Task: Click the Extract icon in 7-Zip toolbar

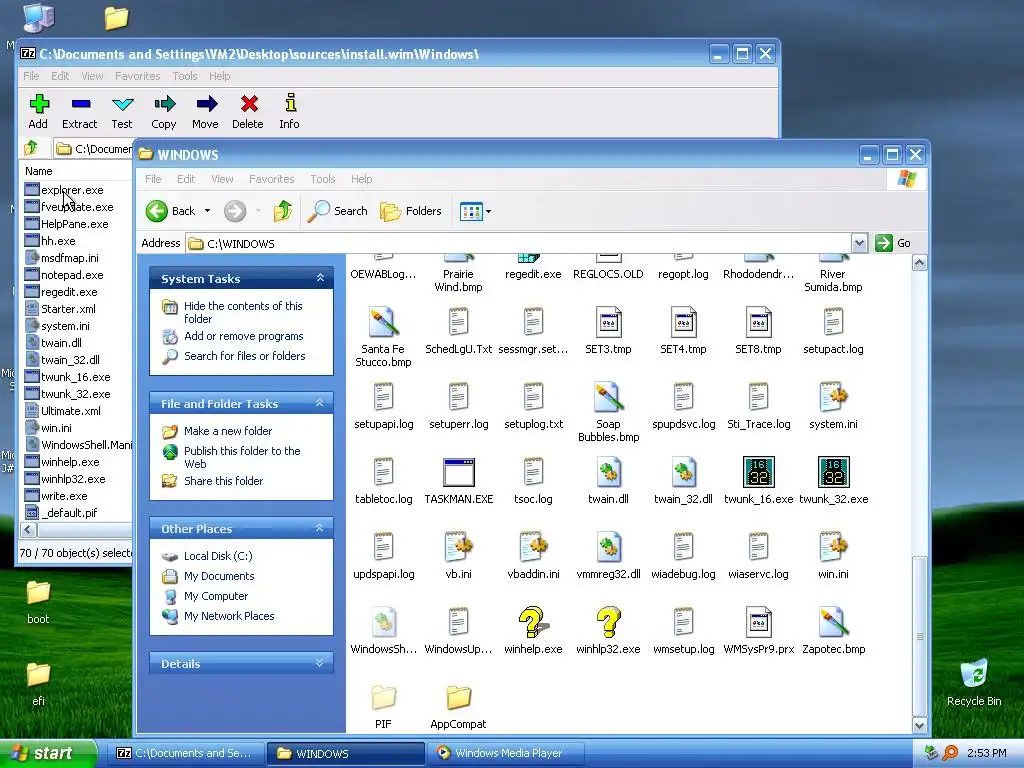Action: (x=80, y=104)
